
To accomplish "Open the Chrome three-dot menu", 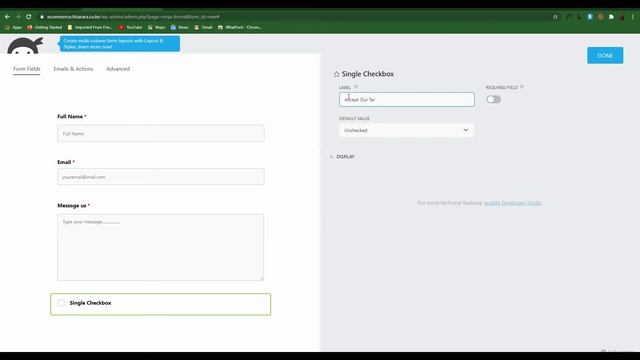I will (633, 17).
